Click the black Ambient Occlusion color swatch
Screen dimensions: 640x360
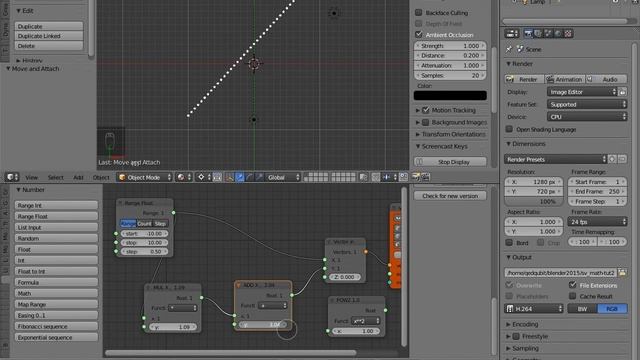[450, 96]
